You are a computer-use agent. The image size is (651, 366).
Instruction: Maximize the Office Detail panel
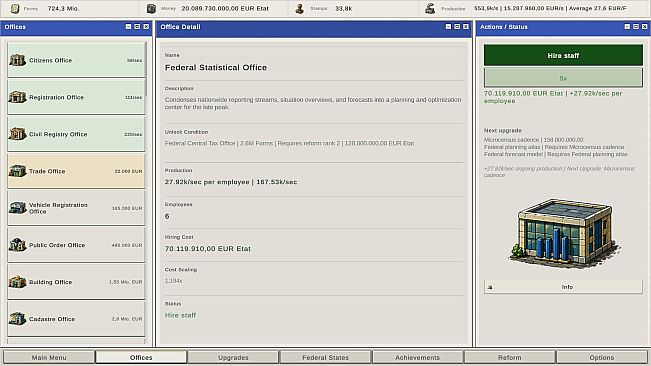[457, 27]
